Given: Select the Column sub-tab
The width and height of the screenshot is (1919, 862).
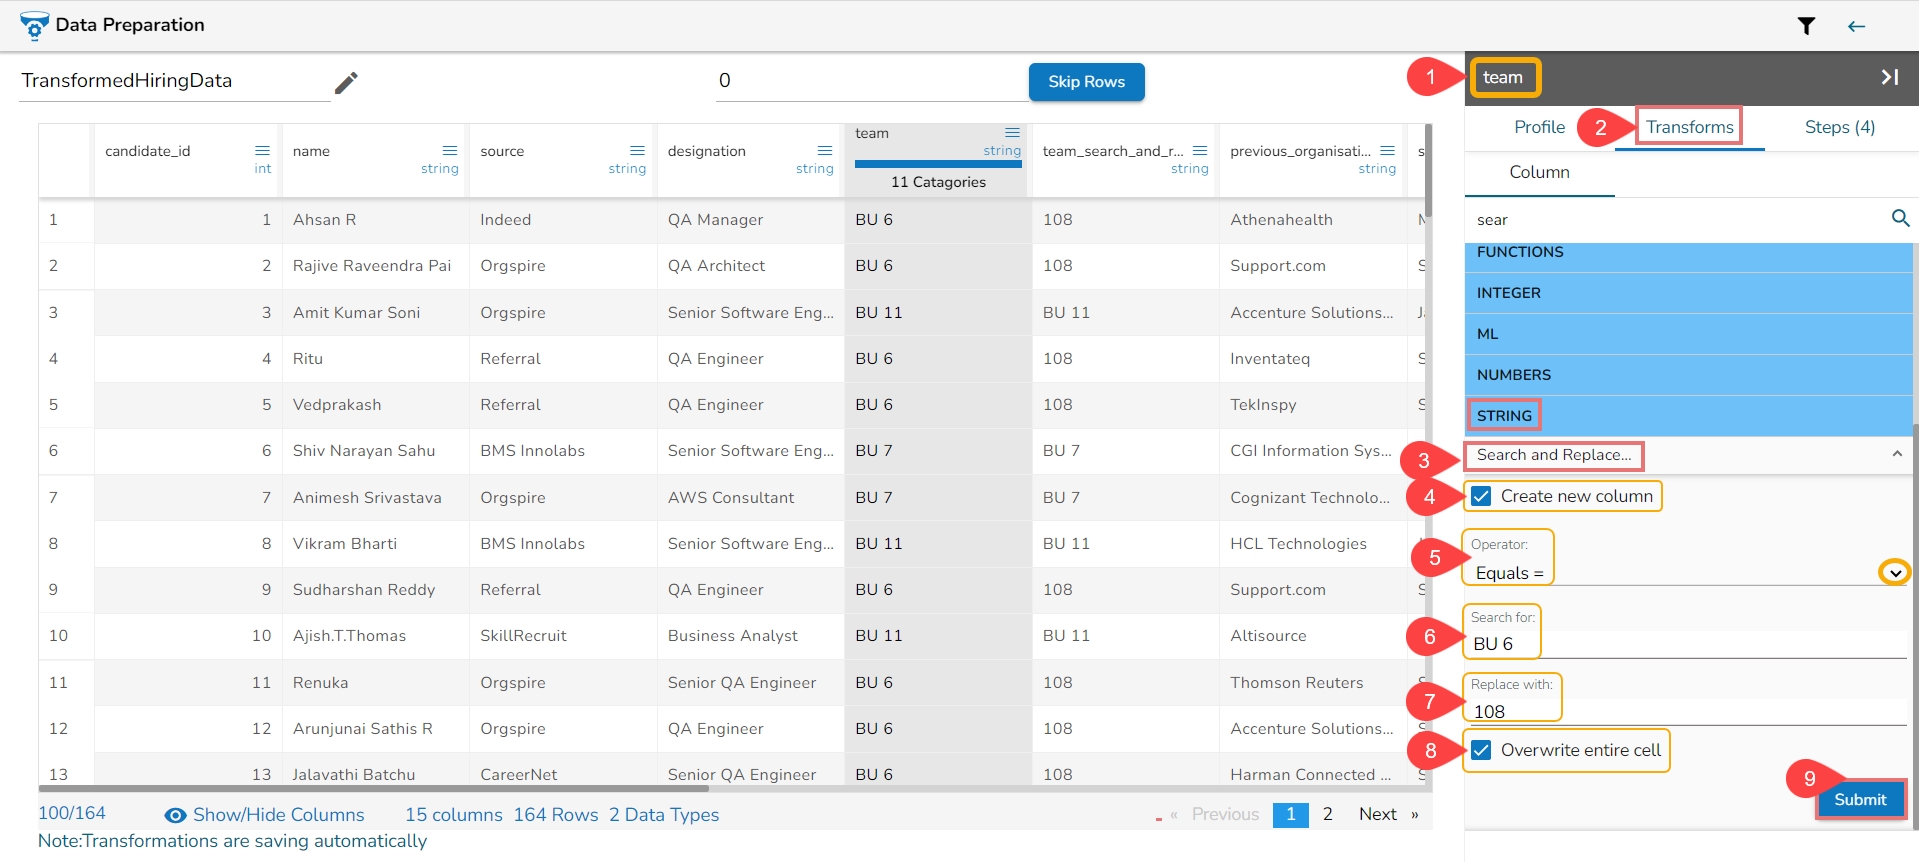Looking at the screenshot, I should pos(1539,172).
